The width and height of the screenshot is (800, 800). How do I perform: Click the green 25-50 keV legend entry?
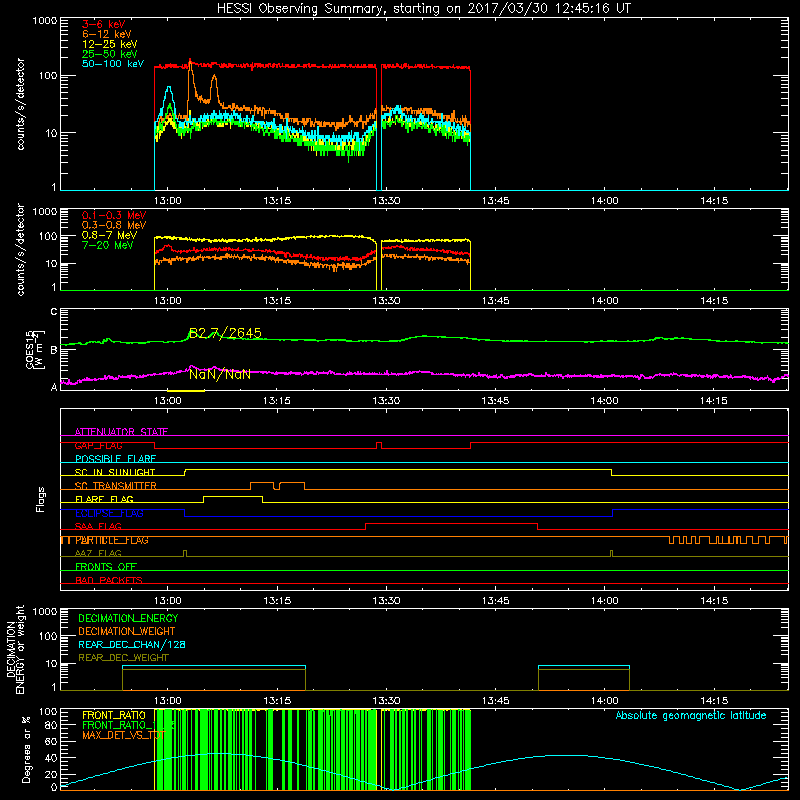click(x=110, y=54)
